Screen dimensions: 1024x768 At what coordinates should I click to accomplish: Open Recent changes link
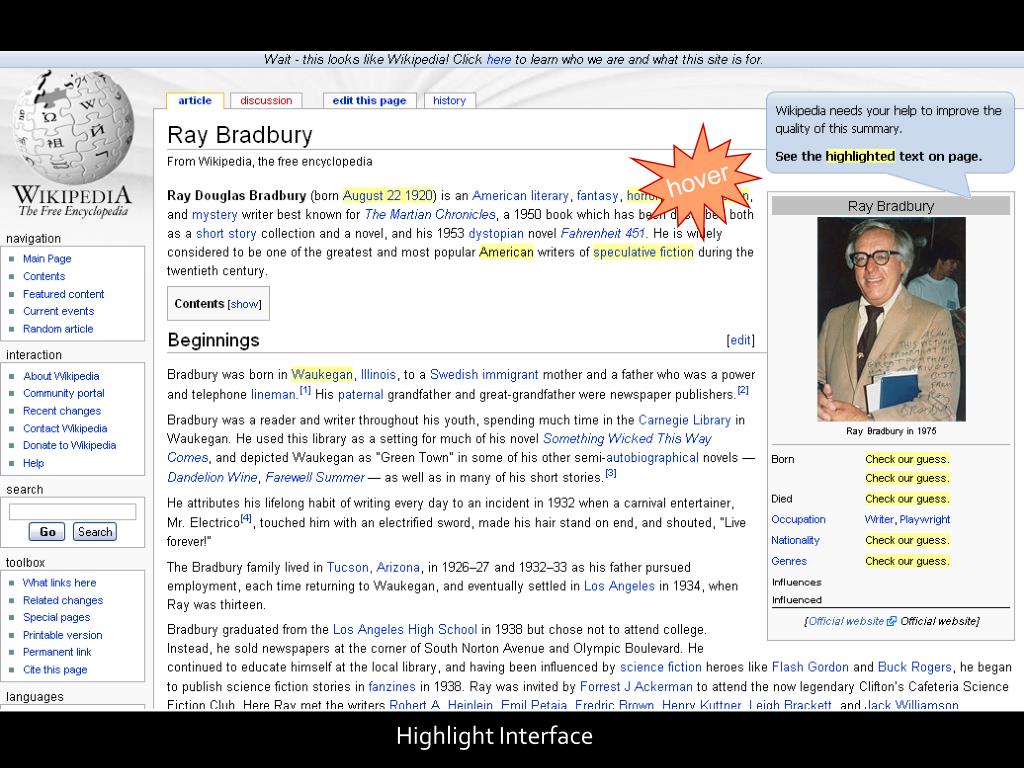tap(62, 411)
